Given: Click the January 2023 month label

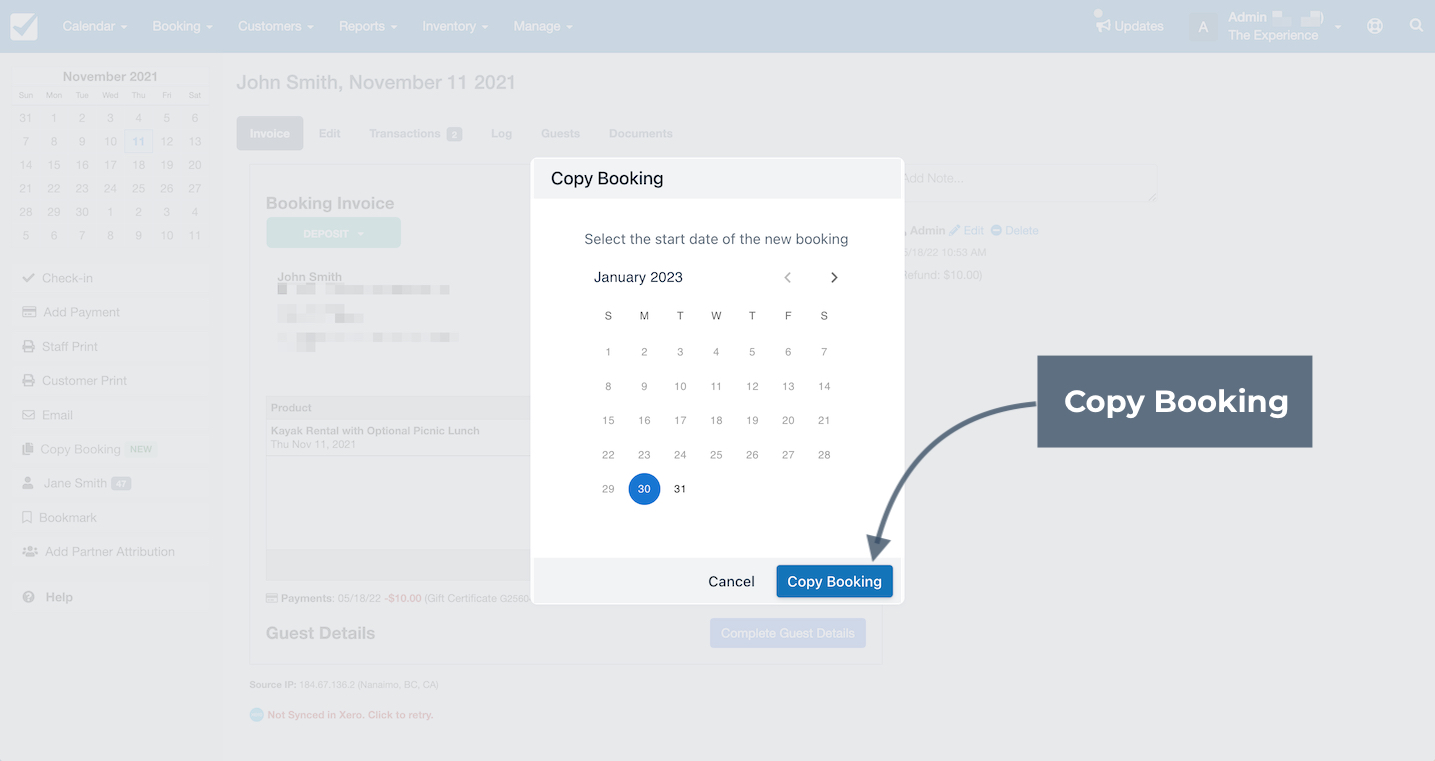Looking at the screenshot, I should click(638, 277).
